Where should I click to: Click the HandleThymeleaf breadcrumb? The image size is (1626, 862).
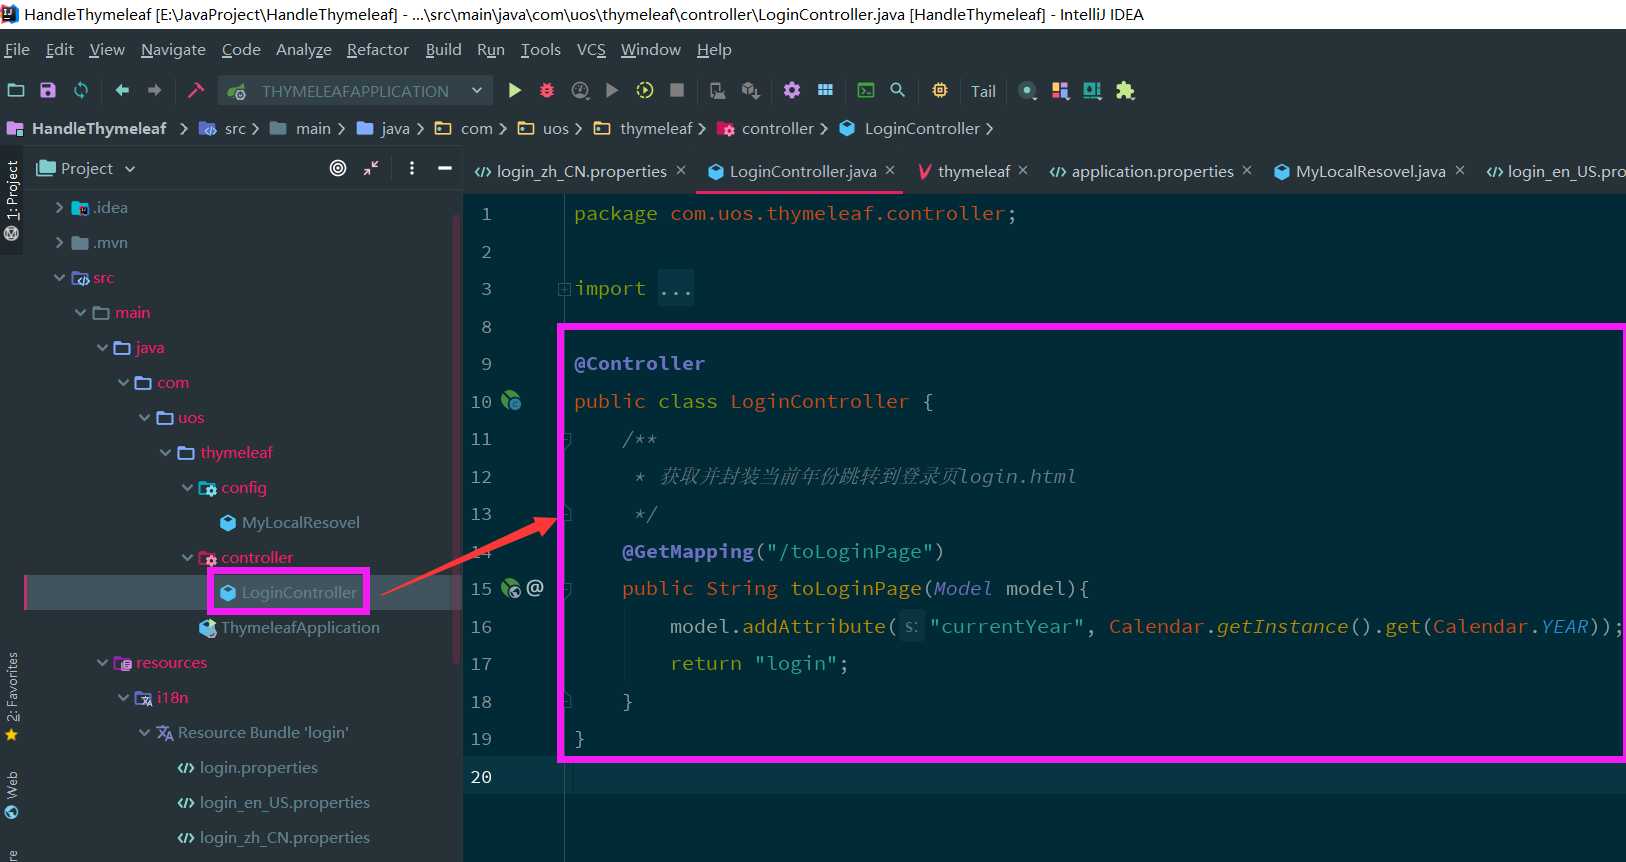coord(99,128)
